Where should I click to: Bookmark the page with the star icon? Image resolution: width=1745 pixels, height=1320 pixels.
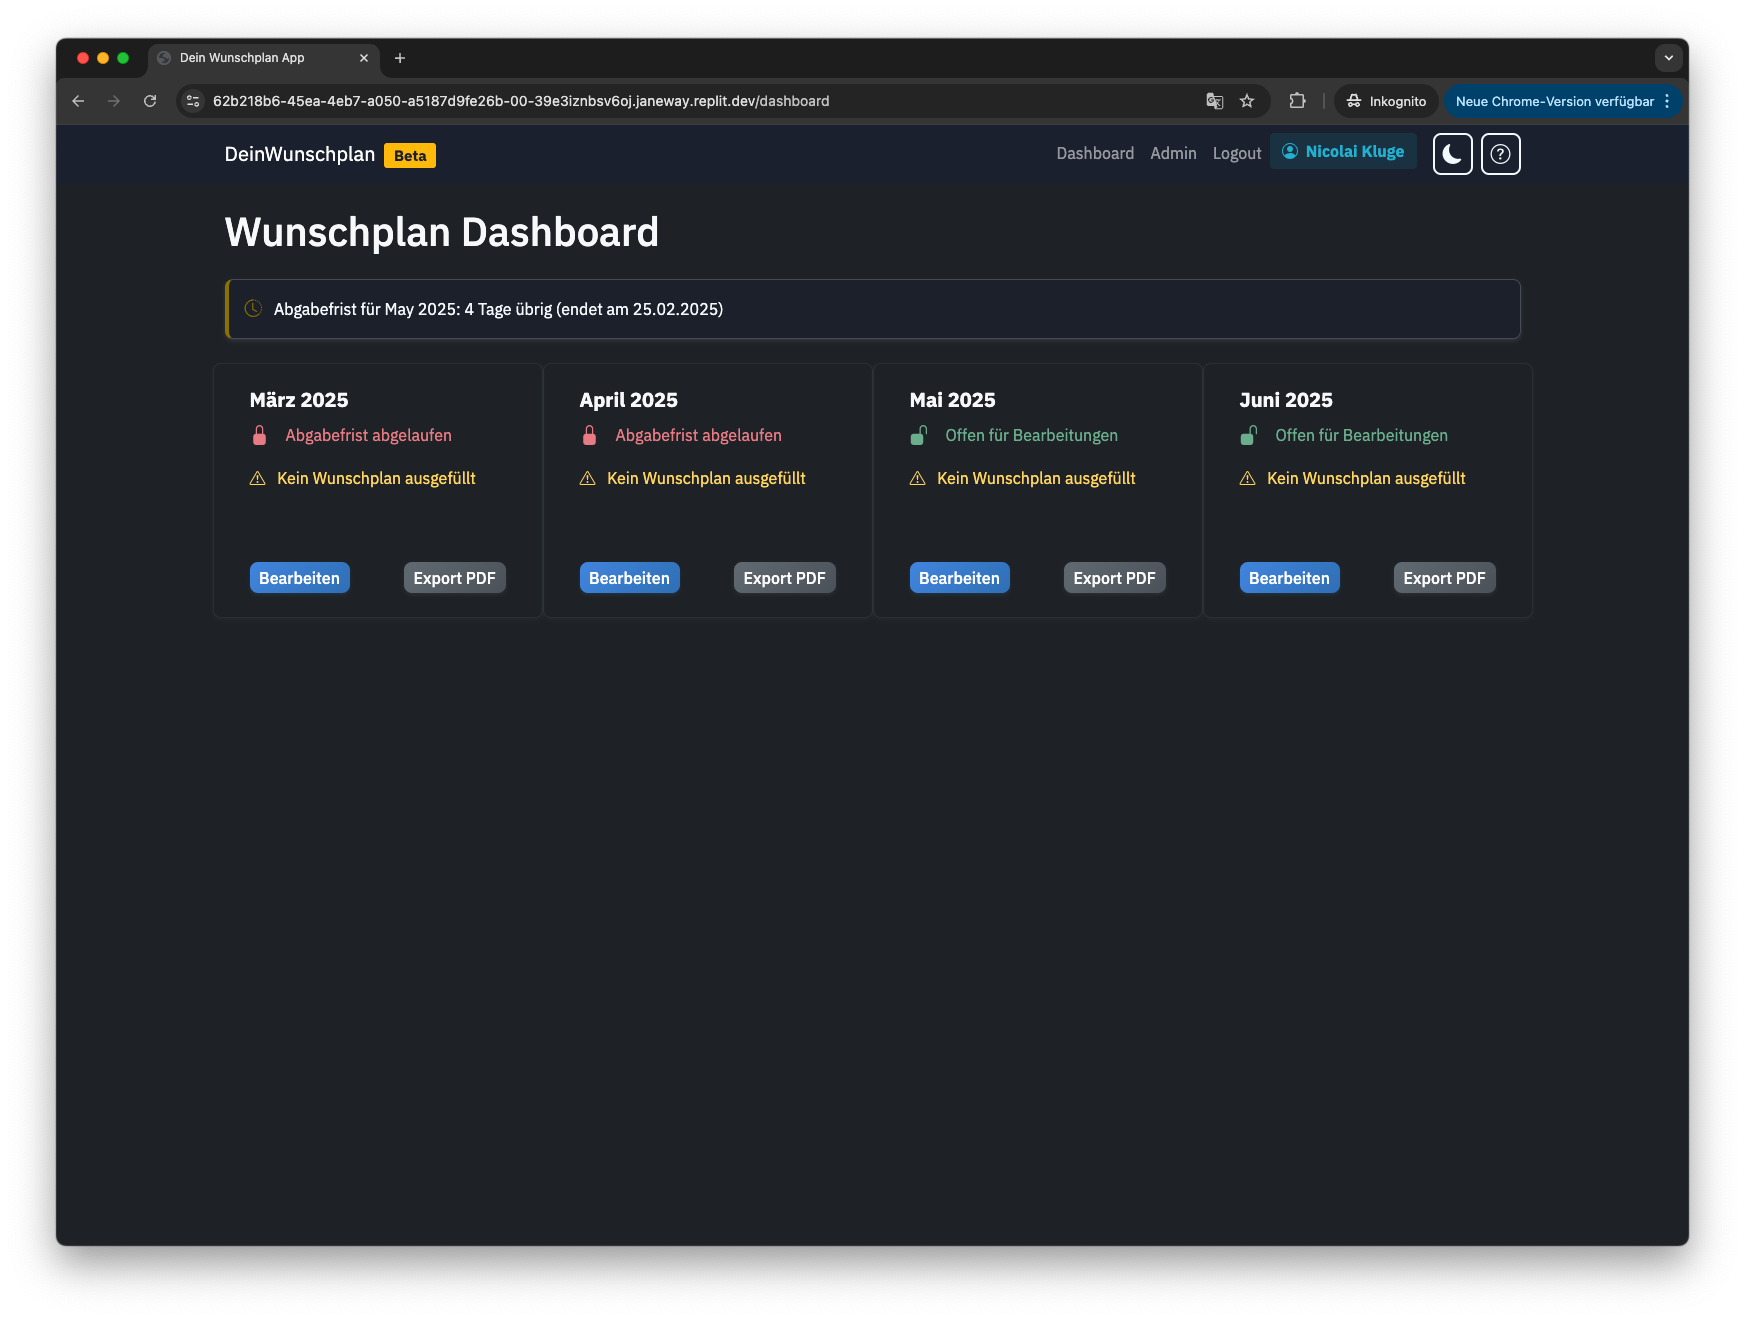coord(1246,101)
